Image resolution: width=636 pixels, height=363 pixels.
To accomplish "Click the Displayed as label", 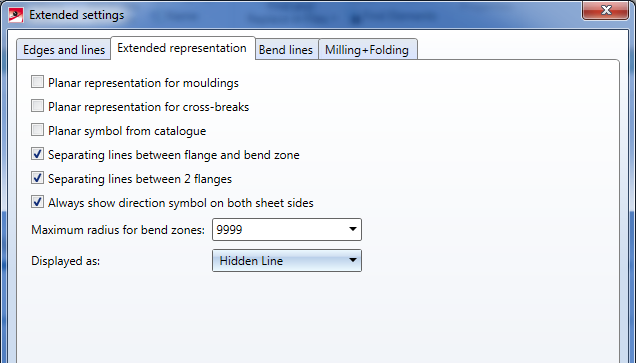I will point(66,261).
